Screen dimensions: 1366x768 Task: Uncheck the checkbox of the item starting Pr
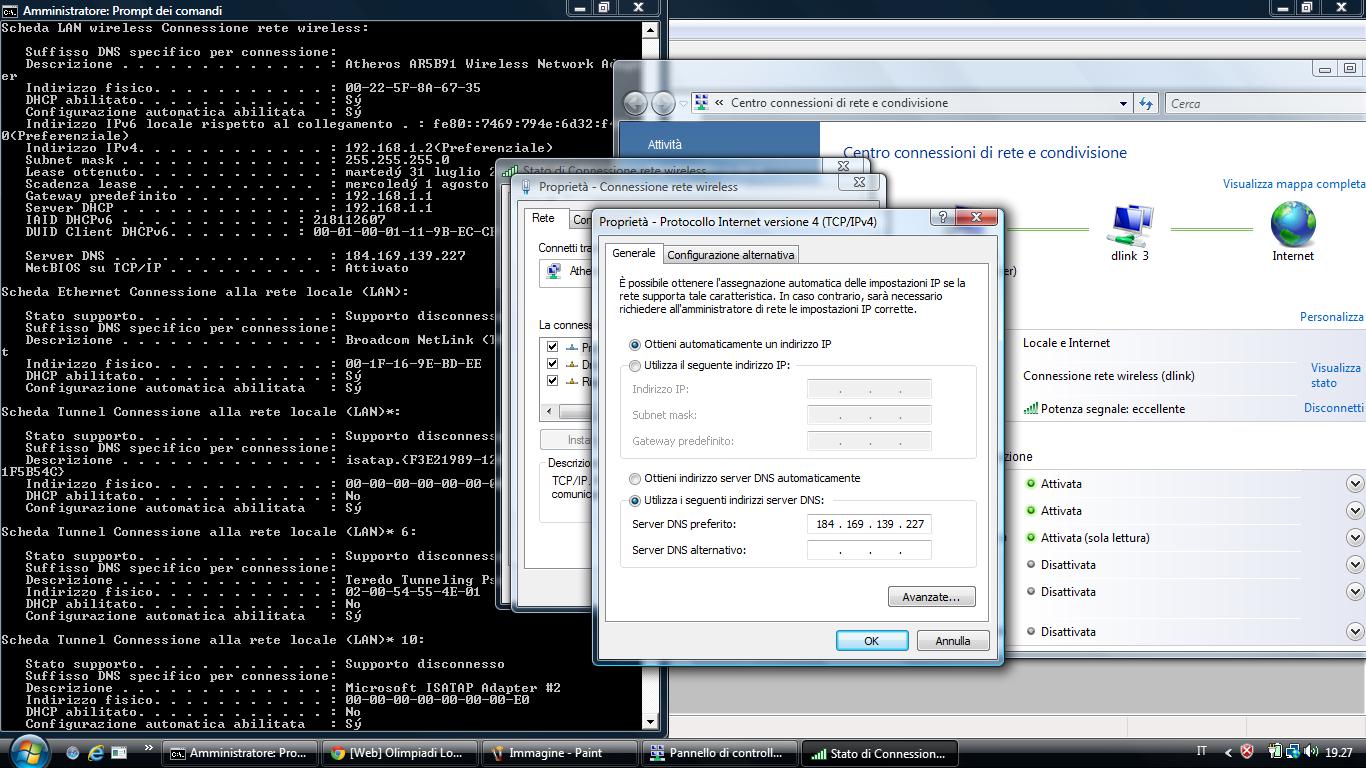click(x=552, y=346)
